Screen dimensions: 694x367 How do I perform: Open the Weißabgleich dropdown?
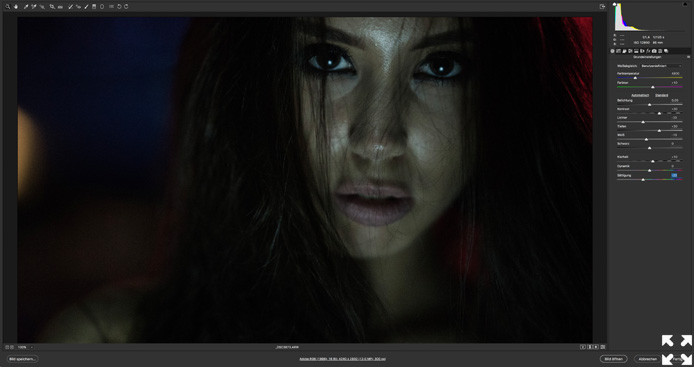[661, 66]
